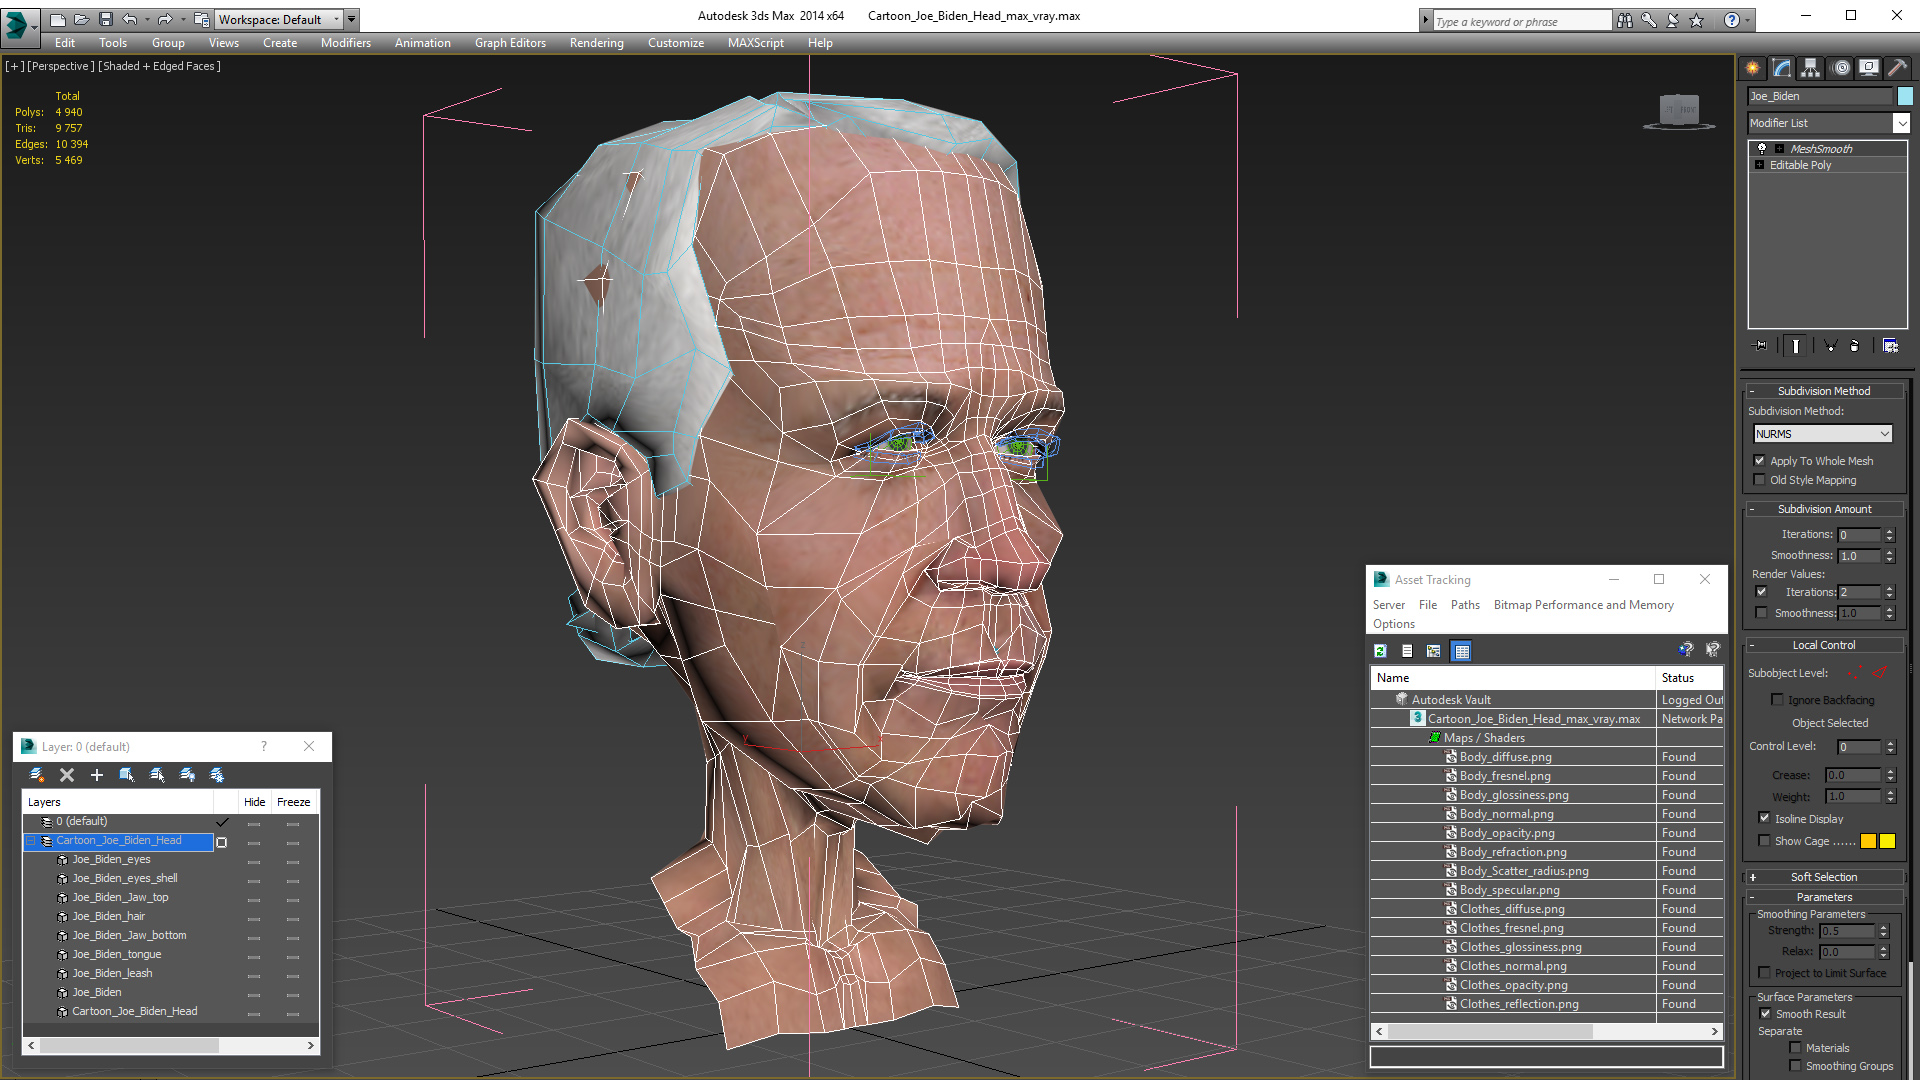Click Select Highlighted Objects and Layers icon
This screenshot has height=1080, width=1920.
[x=127, y=775]
